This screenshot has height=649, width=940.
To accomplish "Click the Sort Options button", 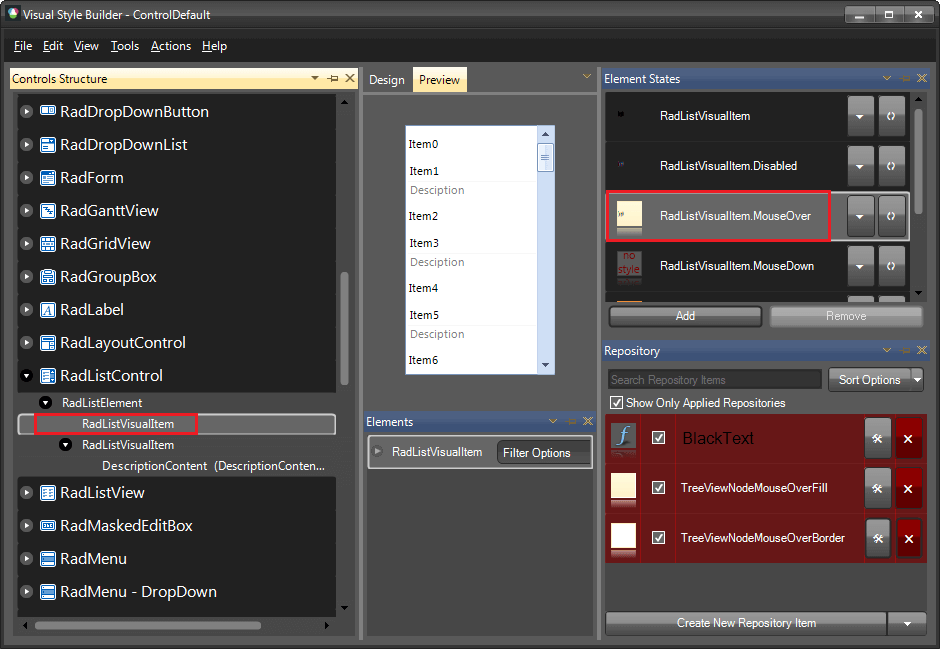I will [x=869, y=379].
